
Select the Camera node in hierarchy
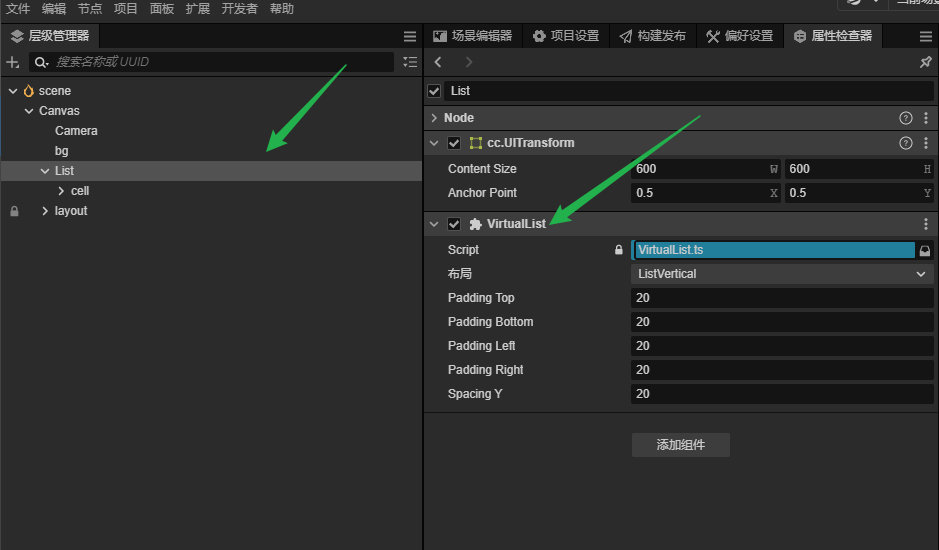(76, 131)
